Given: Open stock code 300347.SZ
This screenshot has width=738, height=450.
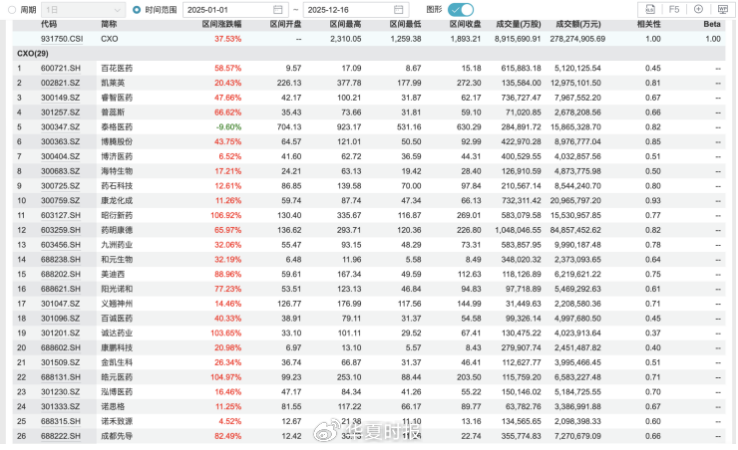Looking at the screenshot, I should tap(60, 127).
